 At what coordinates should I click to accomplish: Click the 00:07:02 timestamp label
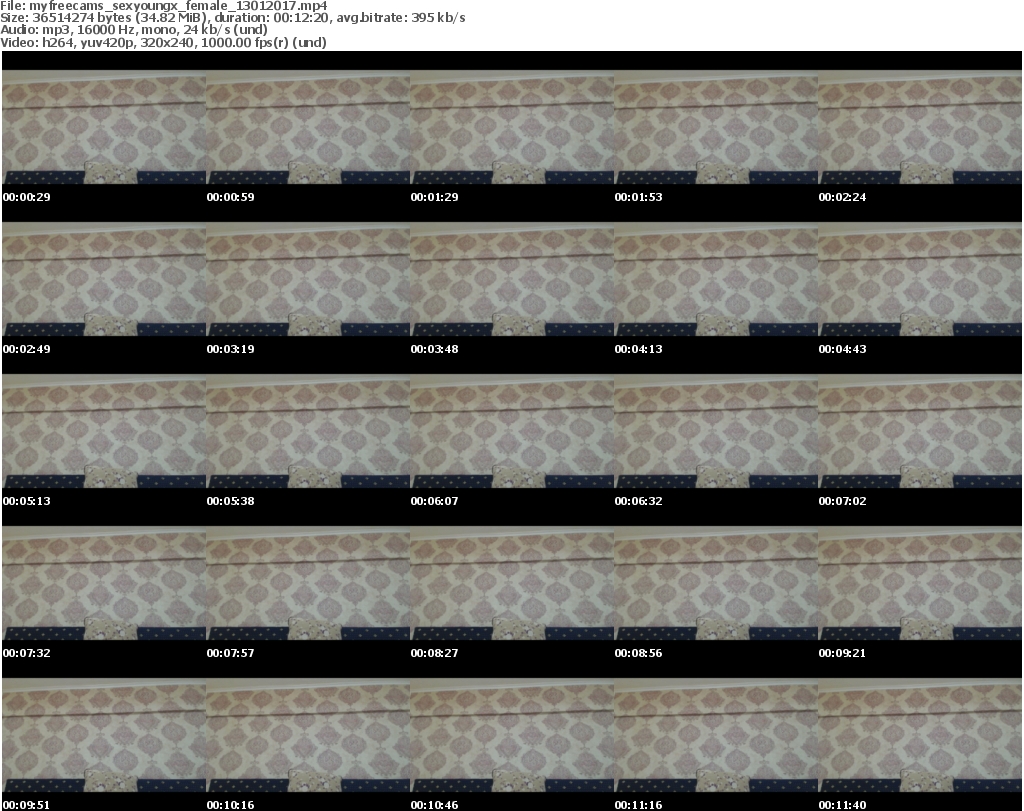tap(842, 501)
